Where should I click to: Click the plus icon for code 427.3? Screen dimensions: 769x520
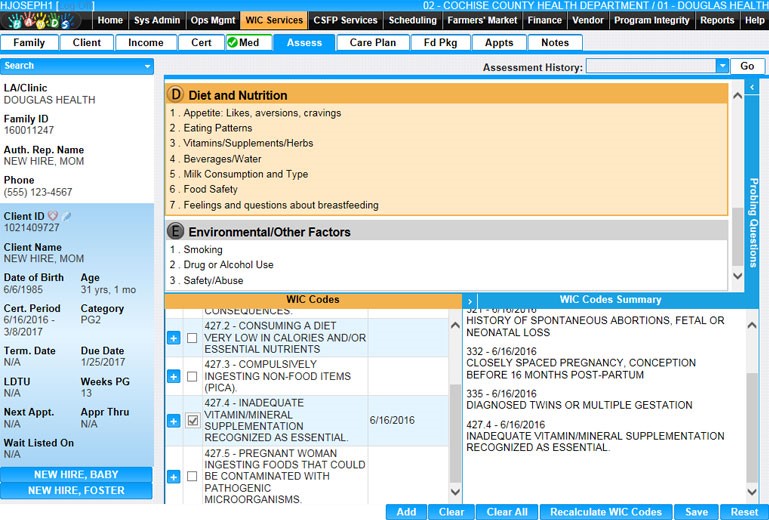173,377
